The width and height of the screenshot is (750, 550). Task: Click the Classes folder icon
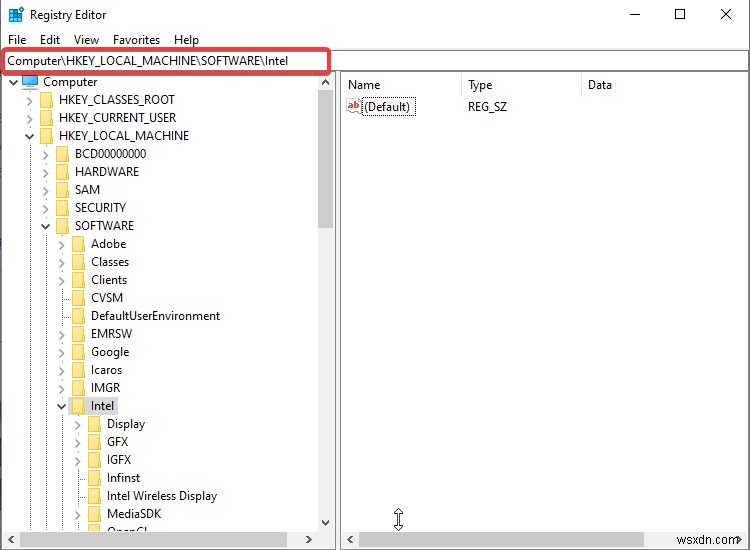coord(78,262)
